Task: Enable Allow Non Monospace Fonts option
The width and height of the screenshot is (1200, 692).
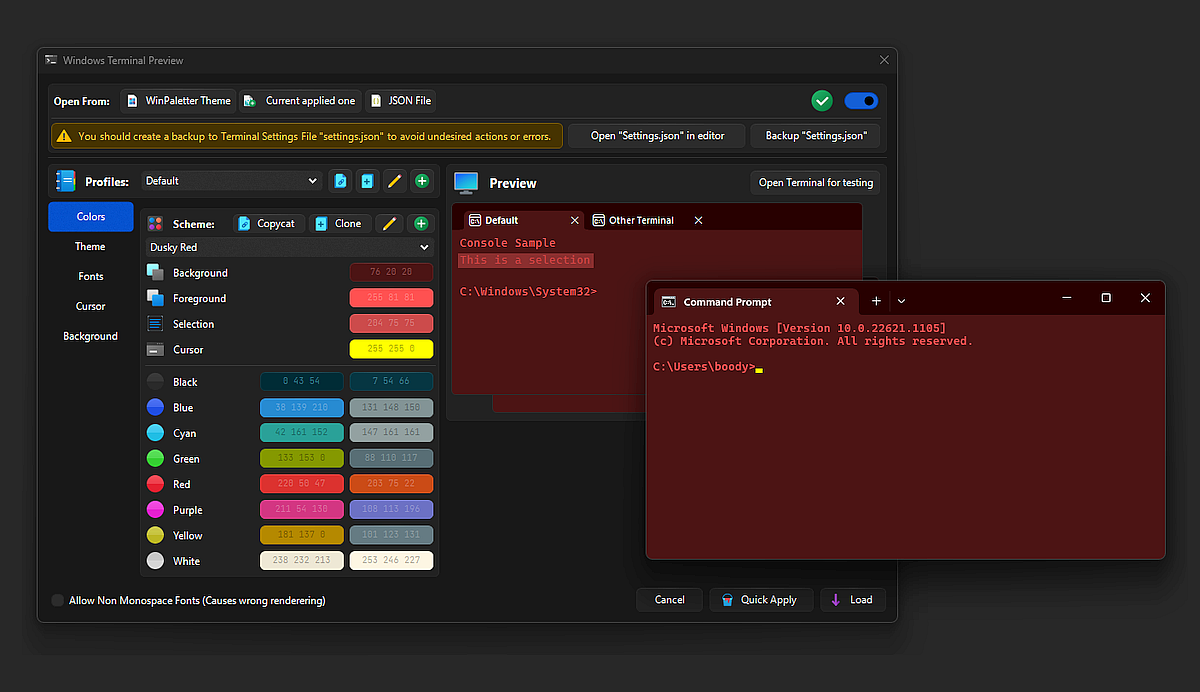Action: tap(58, 600)
